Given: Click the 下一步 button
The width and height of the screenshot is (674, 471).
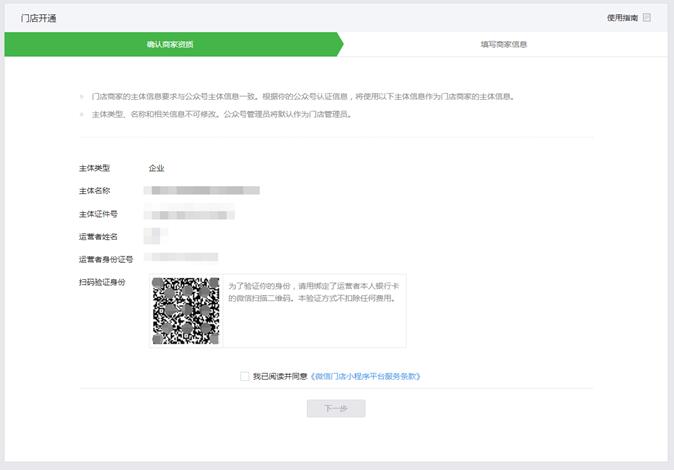Looking at the screenshot, I should click(336, 408).
